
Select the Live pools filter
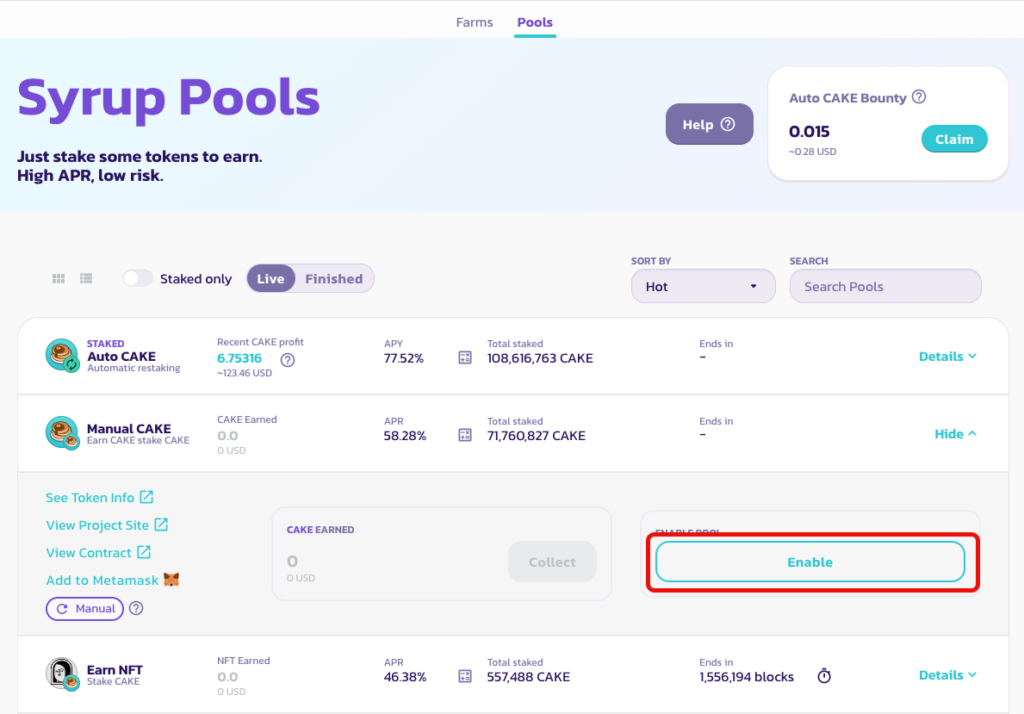(x=270, y=279)
